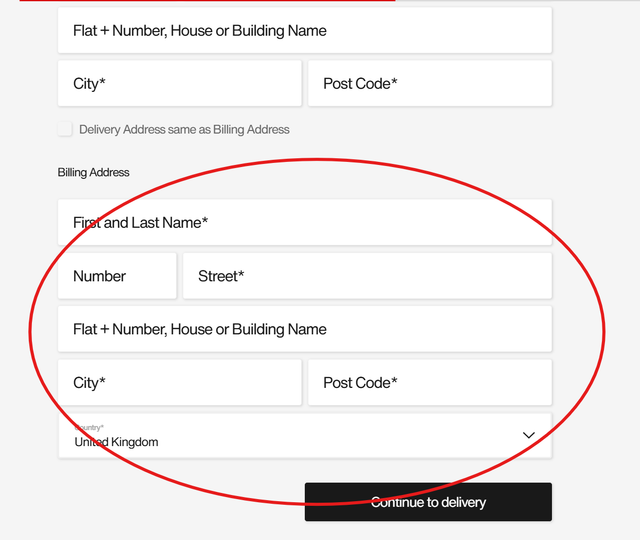This screenshot has height=540, width=640.
Task: Click the 'First and Last Name*' placeholder text
Action: coord(140,222)
